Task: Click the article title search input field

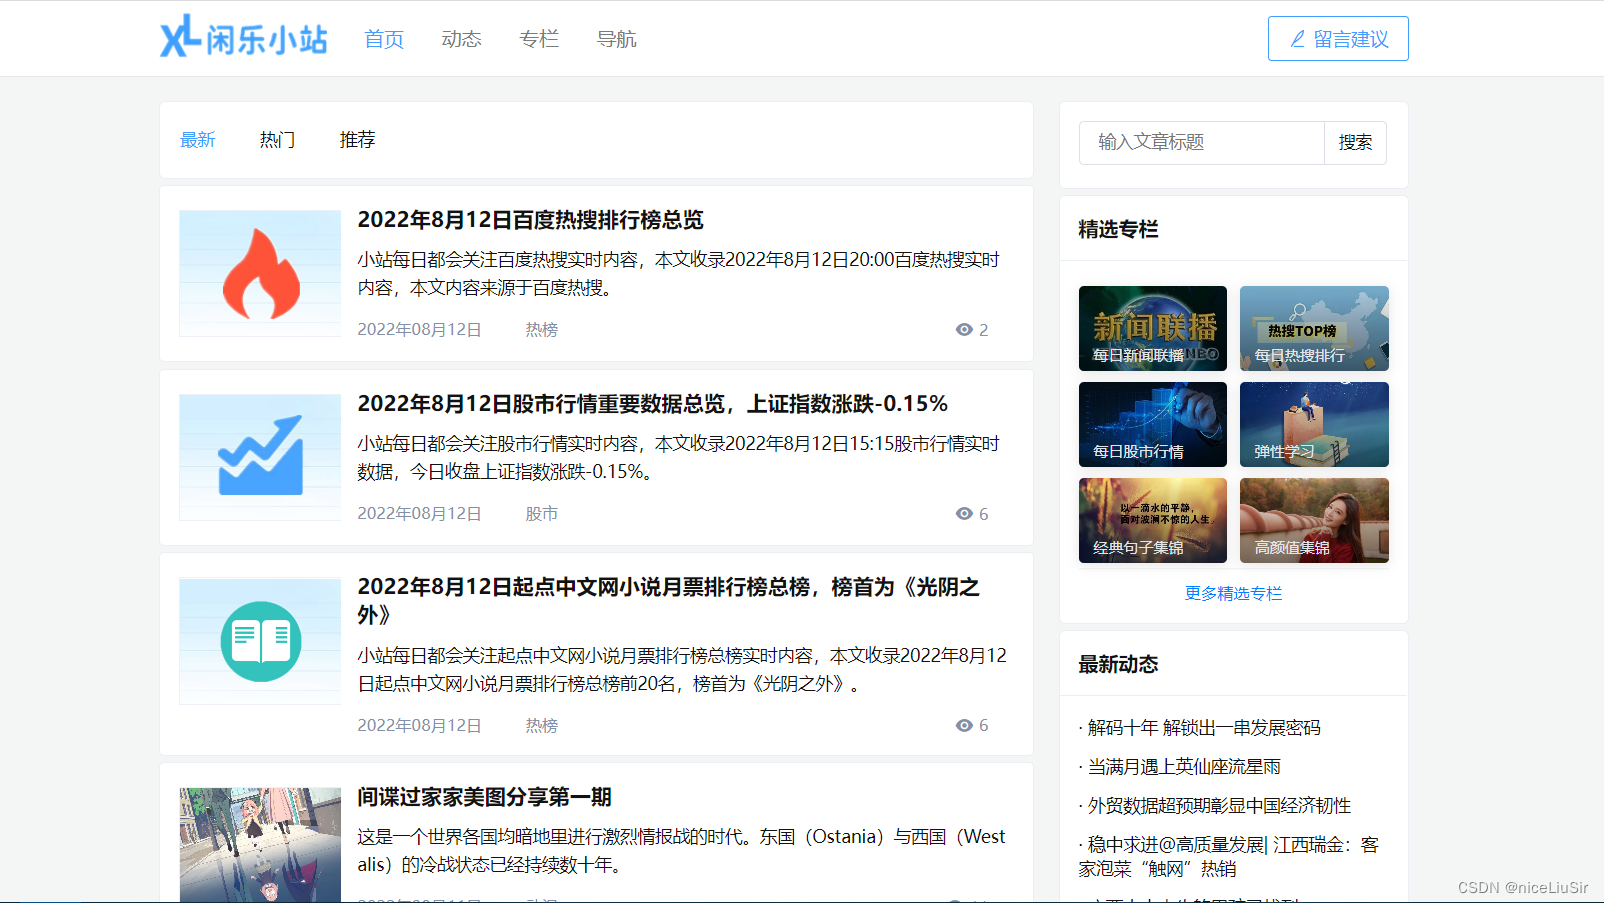Action: pos(1200,143)
